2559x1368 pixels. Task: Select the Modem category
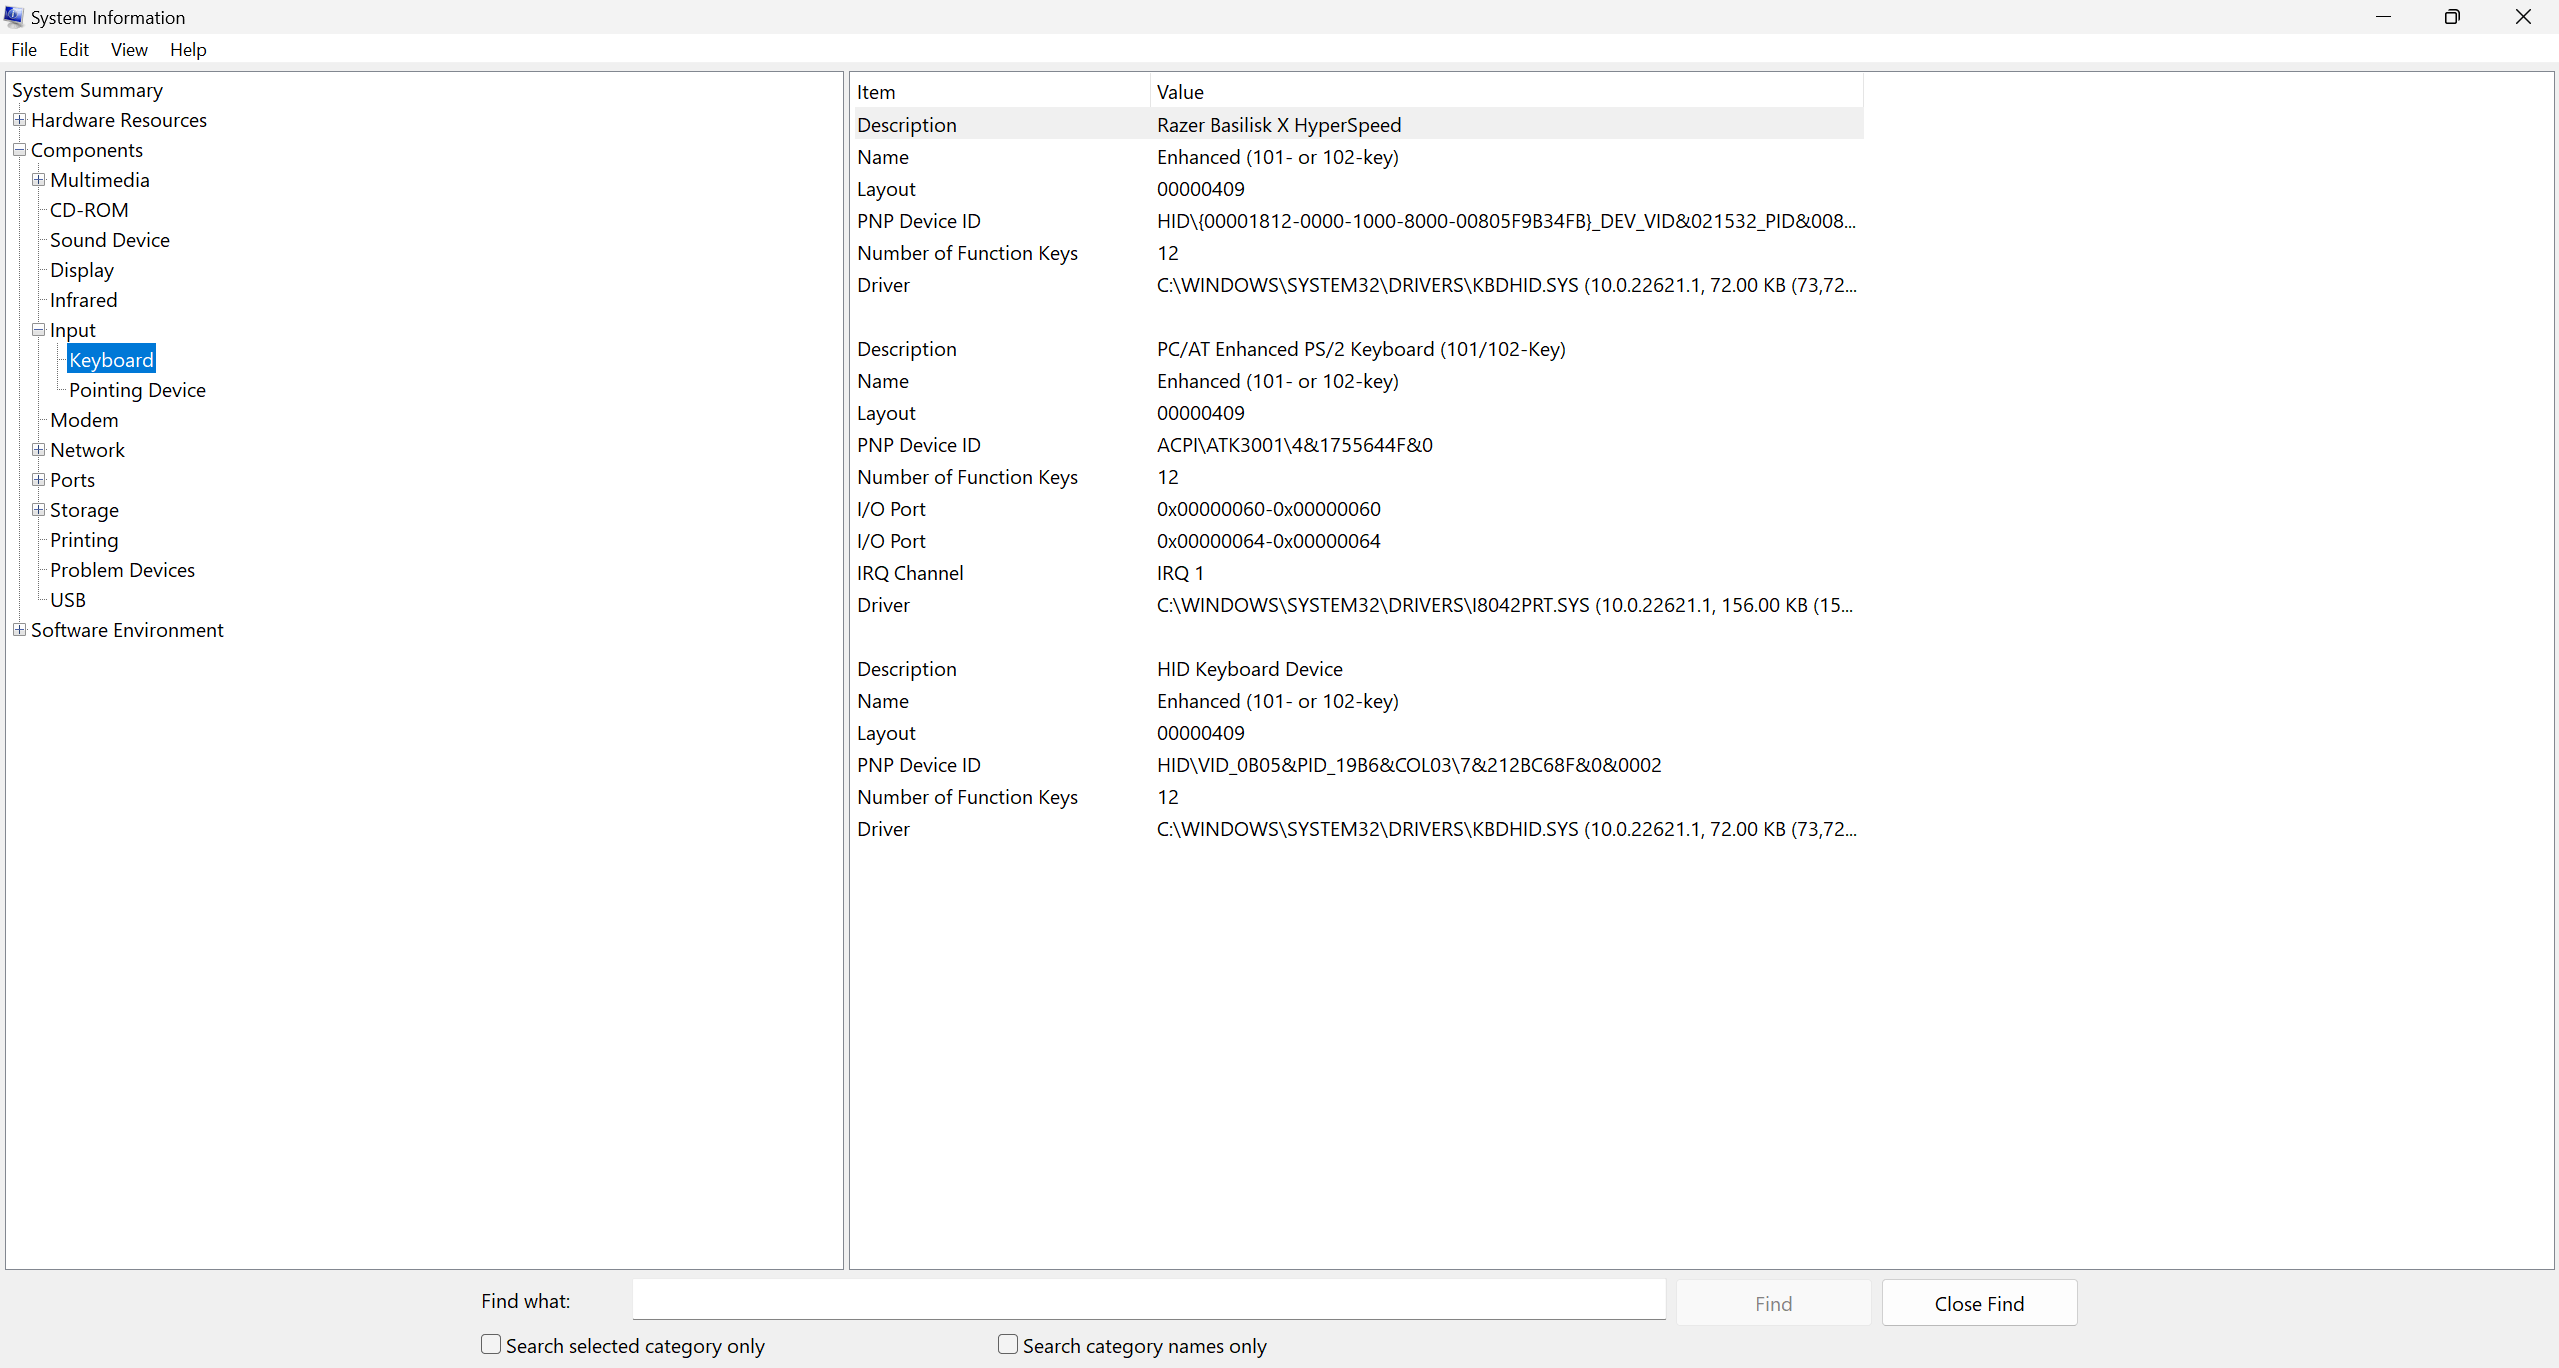click(84, 420)
